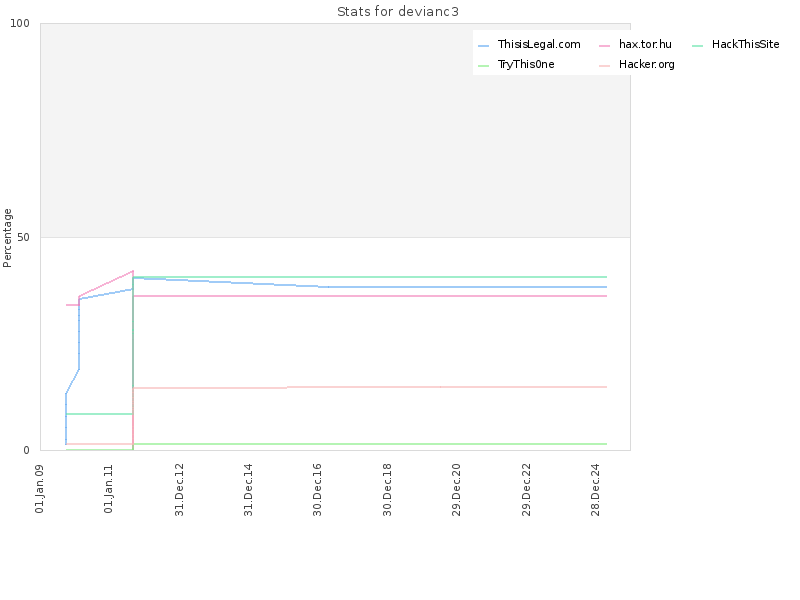Click the 30.Dec.16 x-axis date label

point(317,490)
